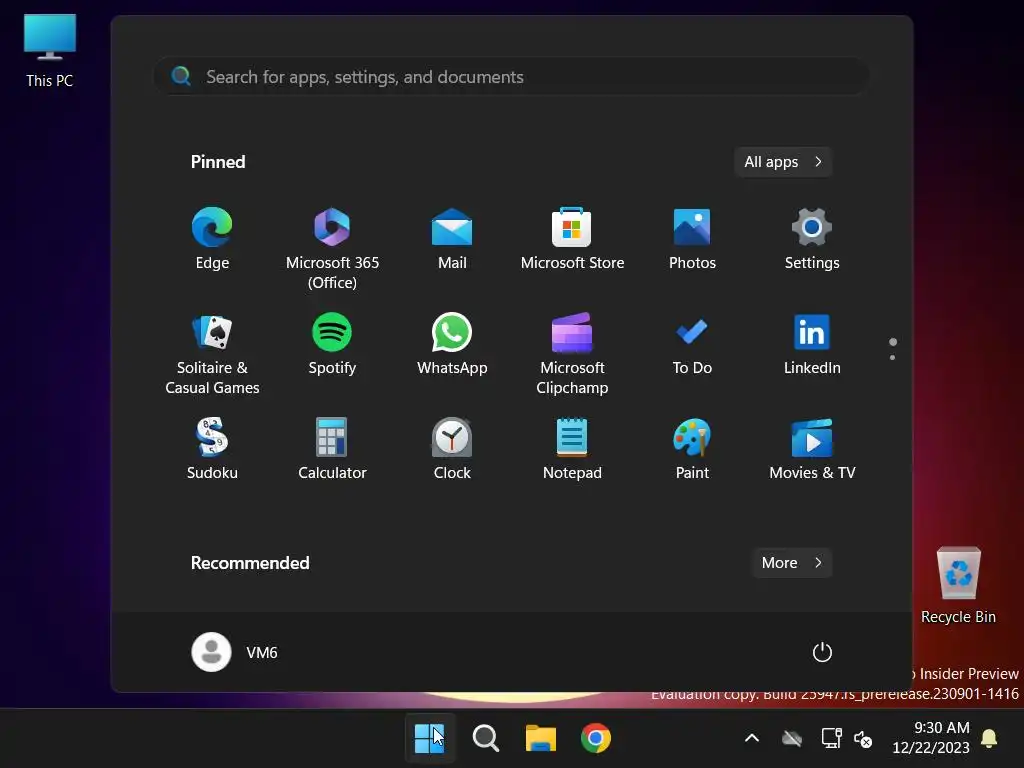The image size is (1024, 768).
Task: Open clock showing 9:30 AM 12/22/2023
Action: pyautogui.click(x=931, y=737)
